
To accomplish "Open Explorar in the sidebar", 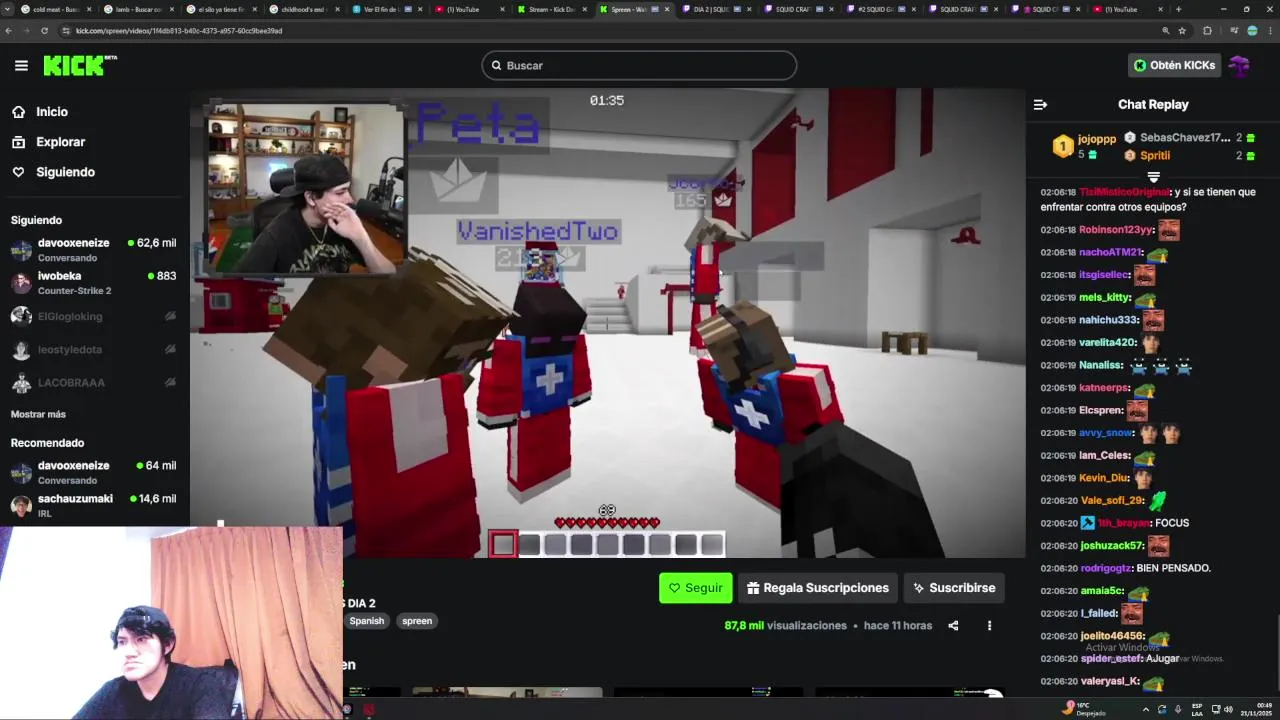I will point(60,142).
